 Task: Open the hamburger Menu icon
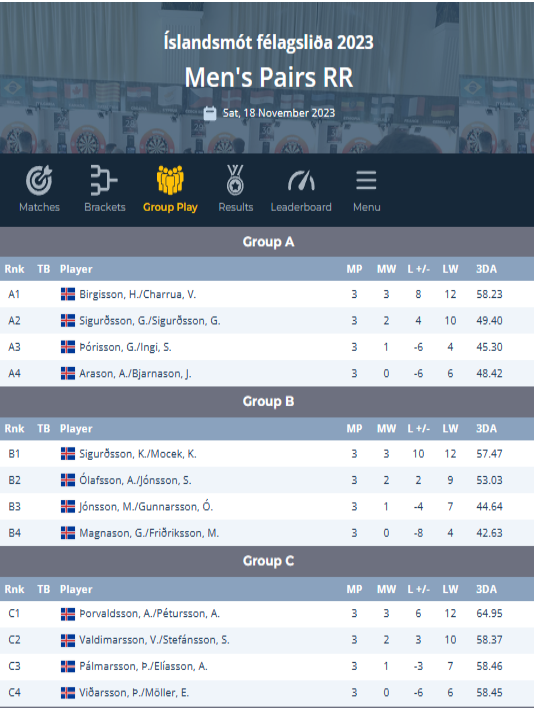pyautogui.click(x=366, y=180)
